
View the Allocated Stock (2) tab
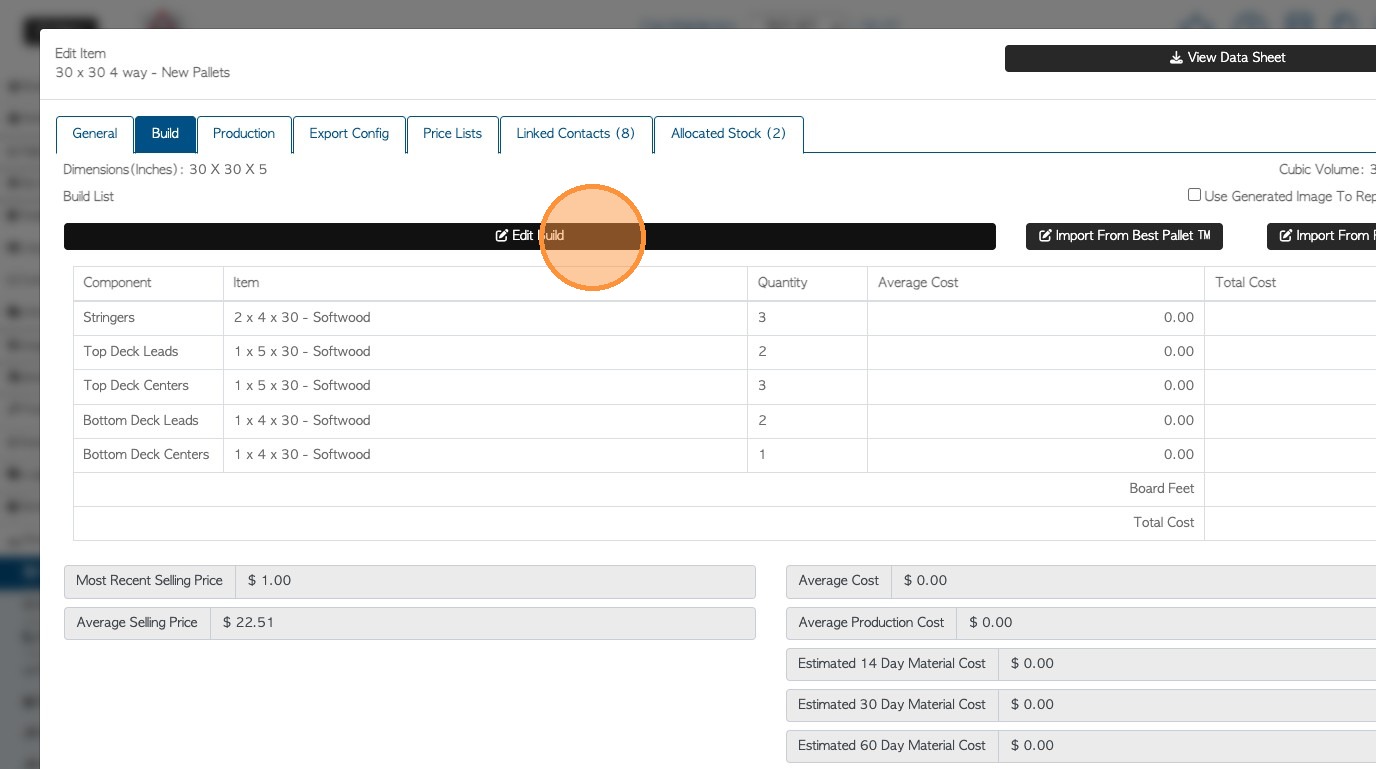(728, 134)
